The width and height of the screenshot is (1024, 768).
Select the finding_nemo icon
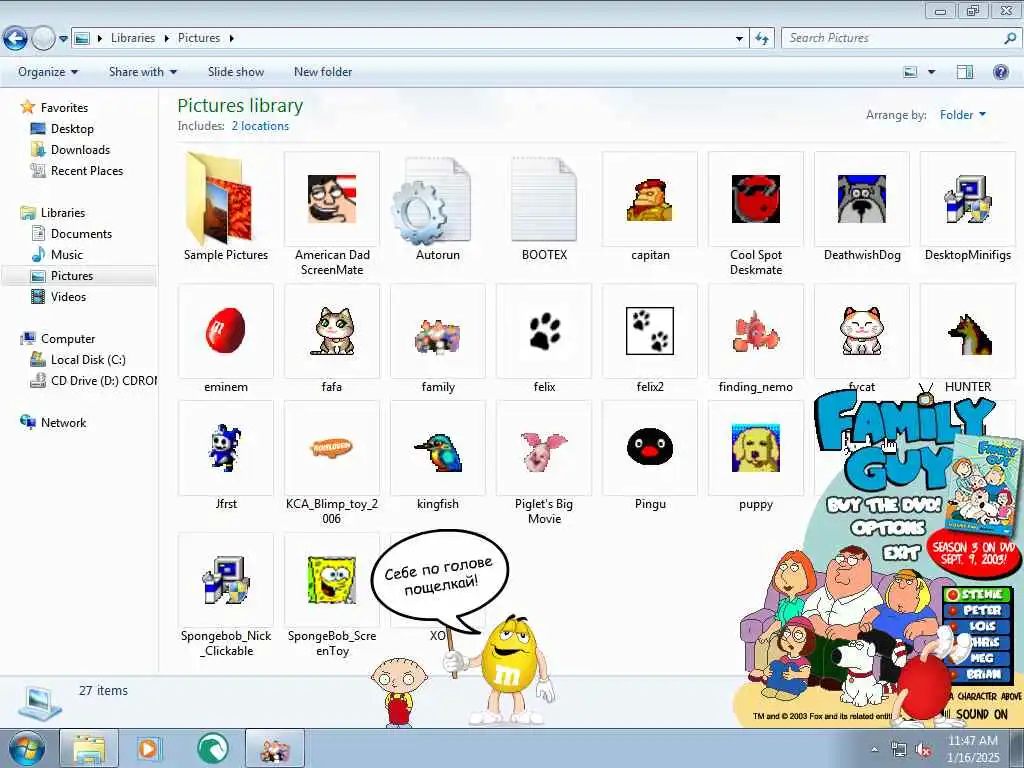[756, 331]
